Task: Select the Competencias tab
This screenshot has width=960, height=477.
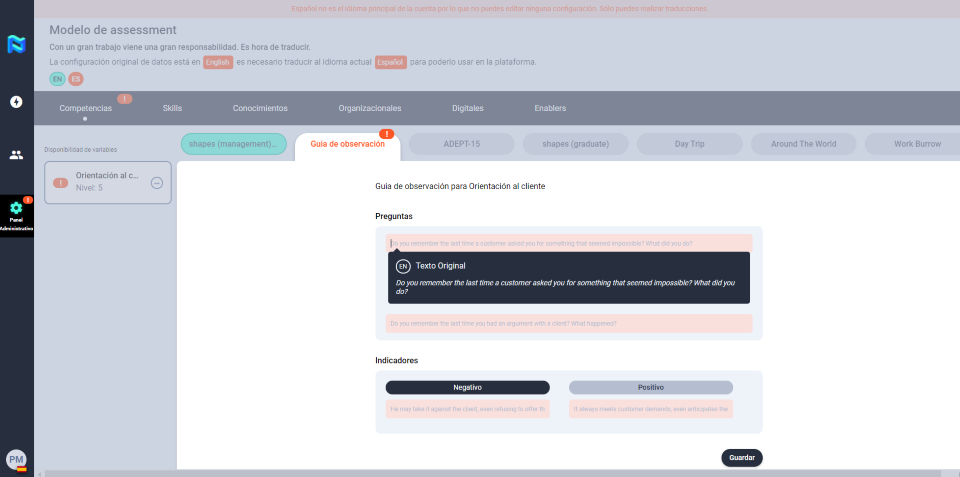Action: point(85,108)
